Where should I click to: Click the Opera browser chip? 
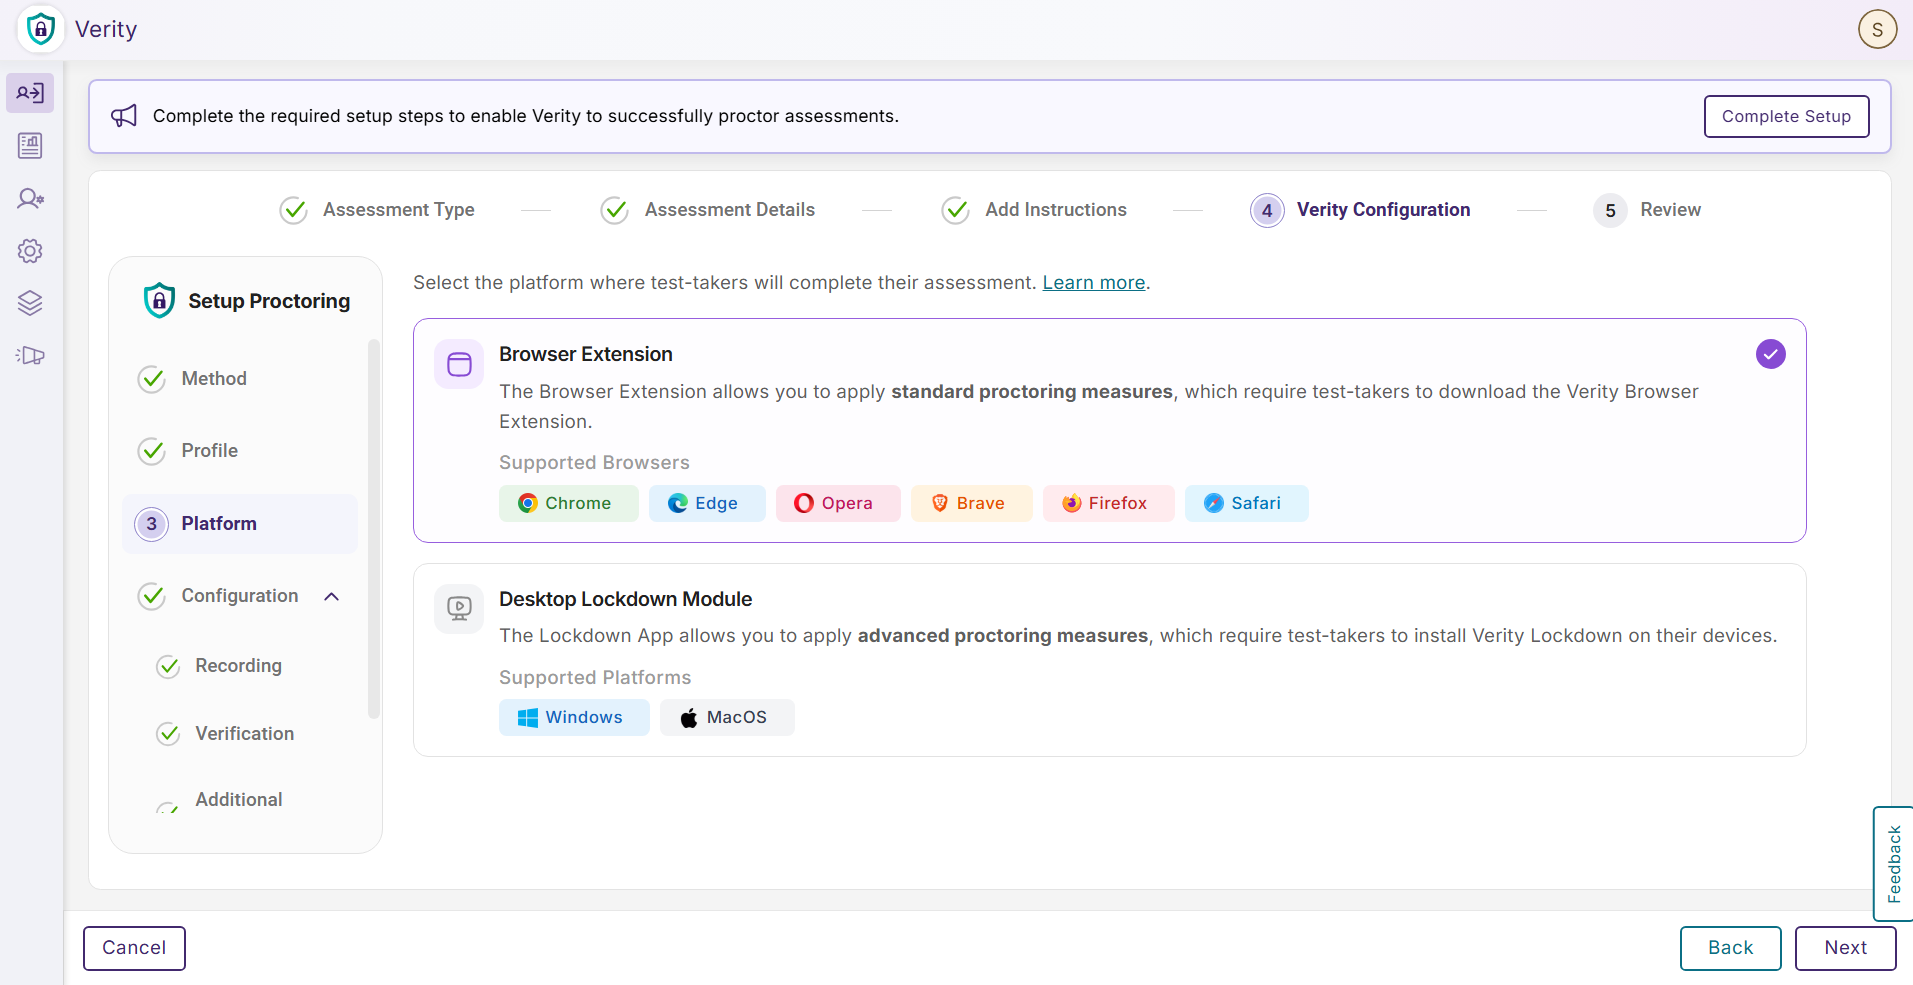[838, 503]
